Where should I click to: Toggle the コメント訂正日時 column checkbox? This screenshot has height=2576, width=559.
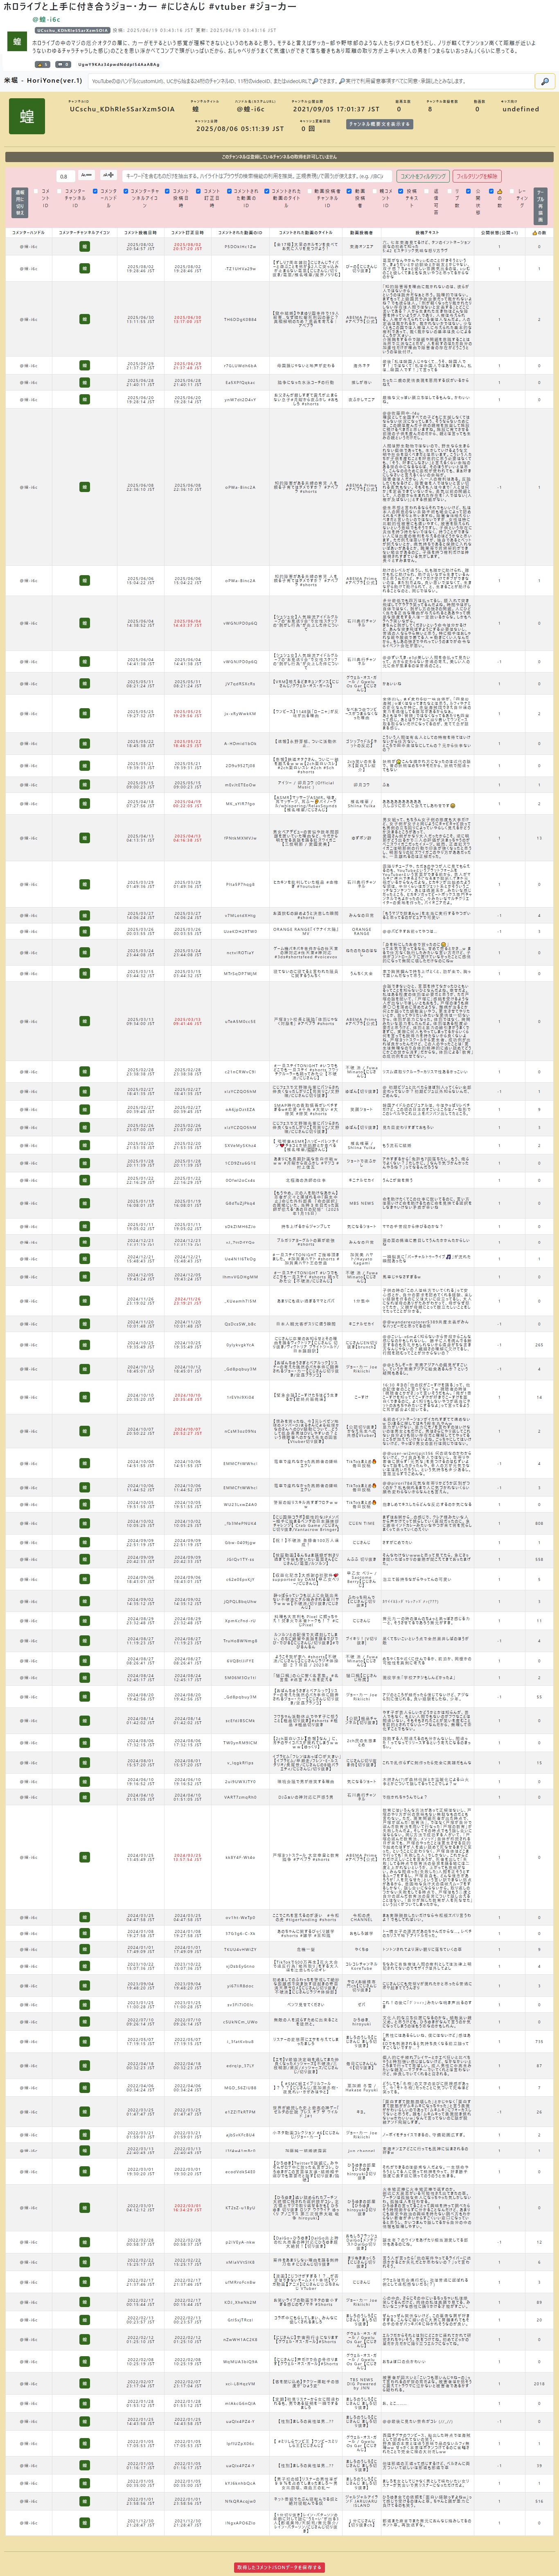[x=199, y=191]
